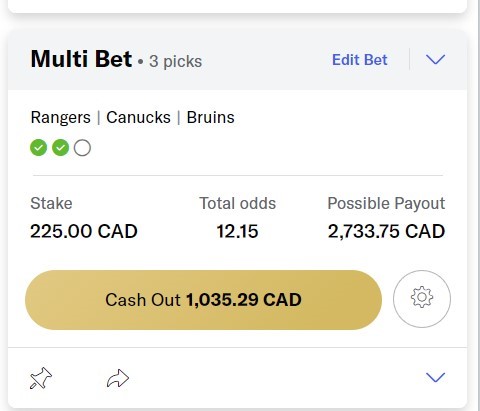Collapse the Multi Bet header chevron
This screenshot has height=411, width=480.
coord(435,60)
